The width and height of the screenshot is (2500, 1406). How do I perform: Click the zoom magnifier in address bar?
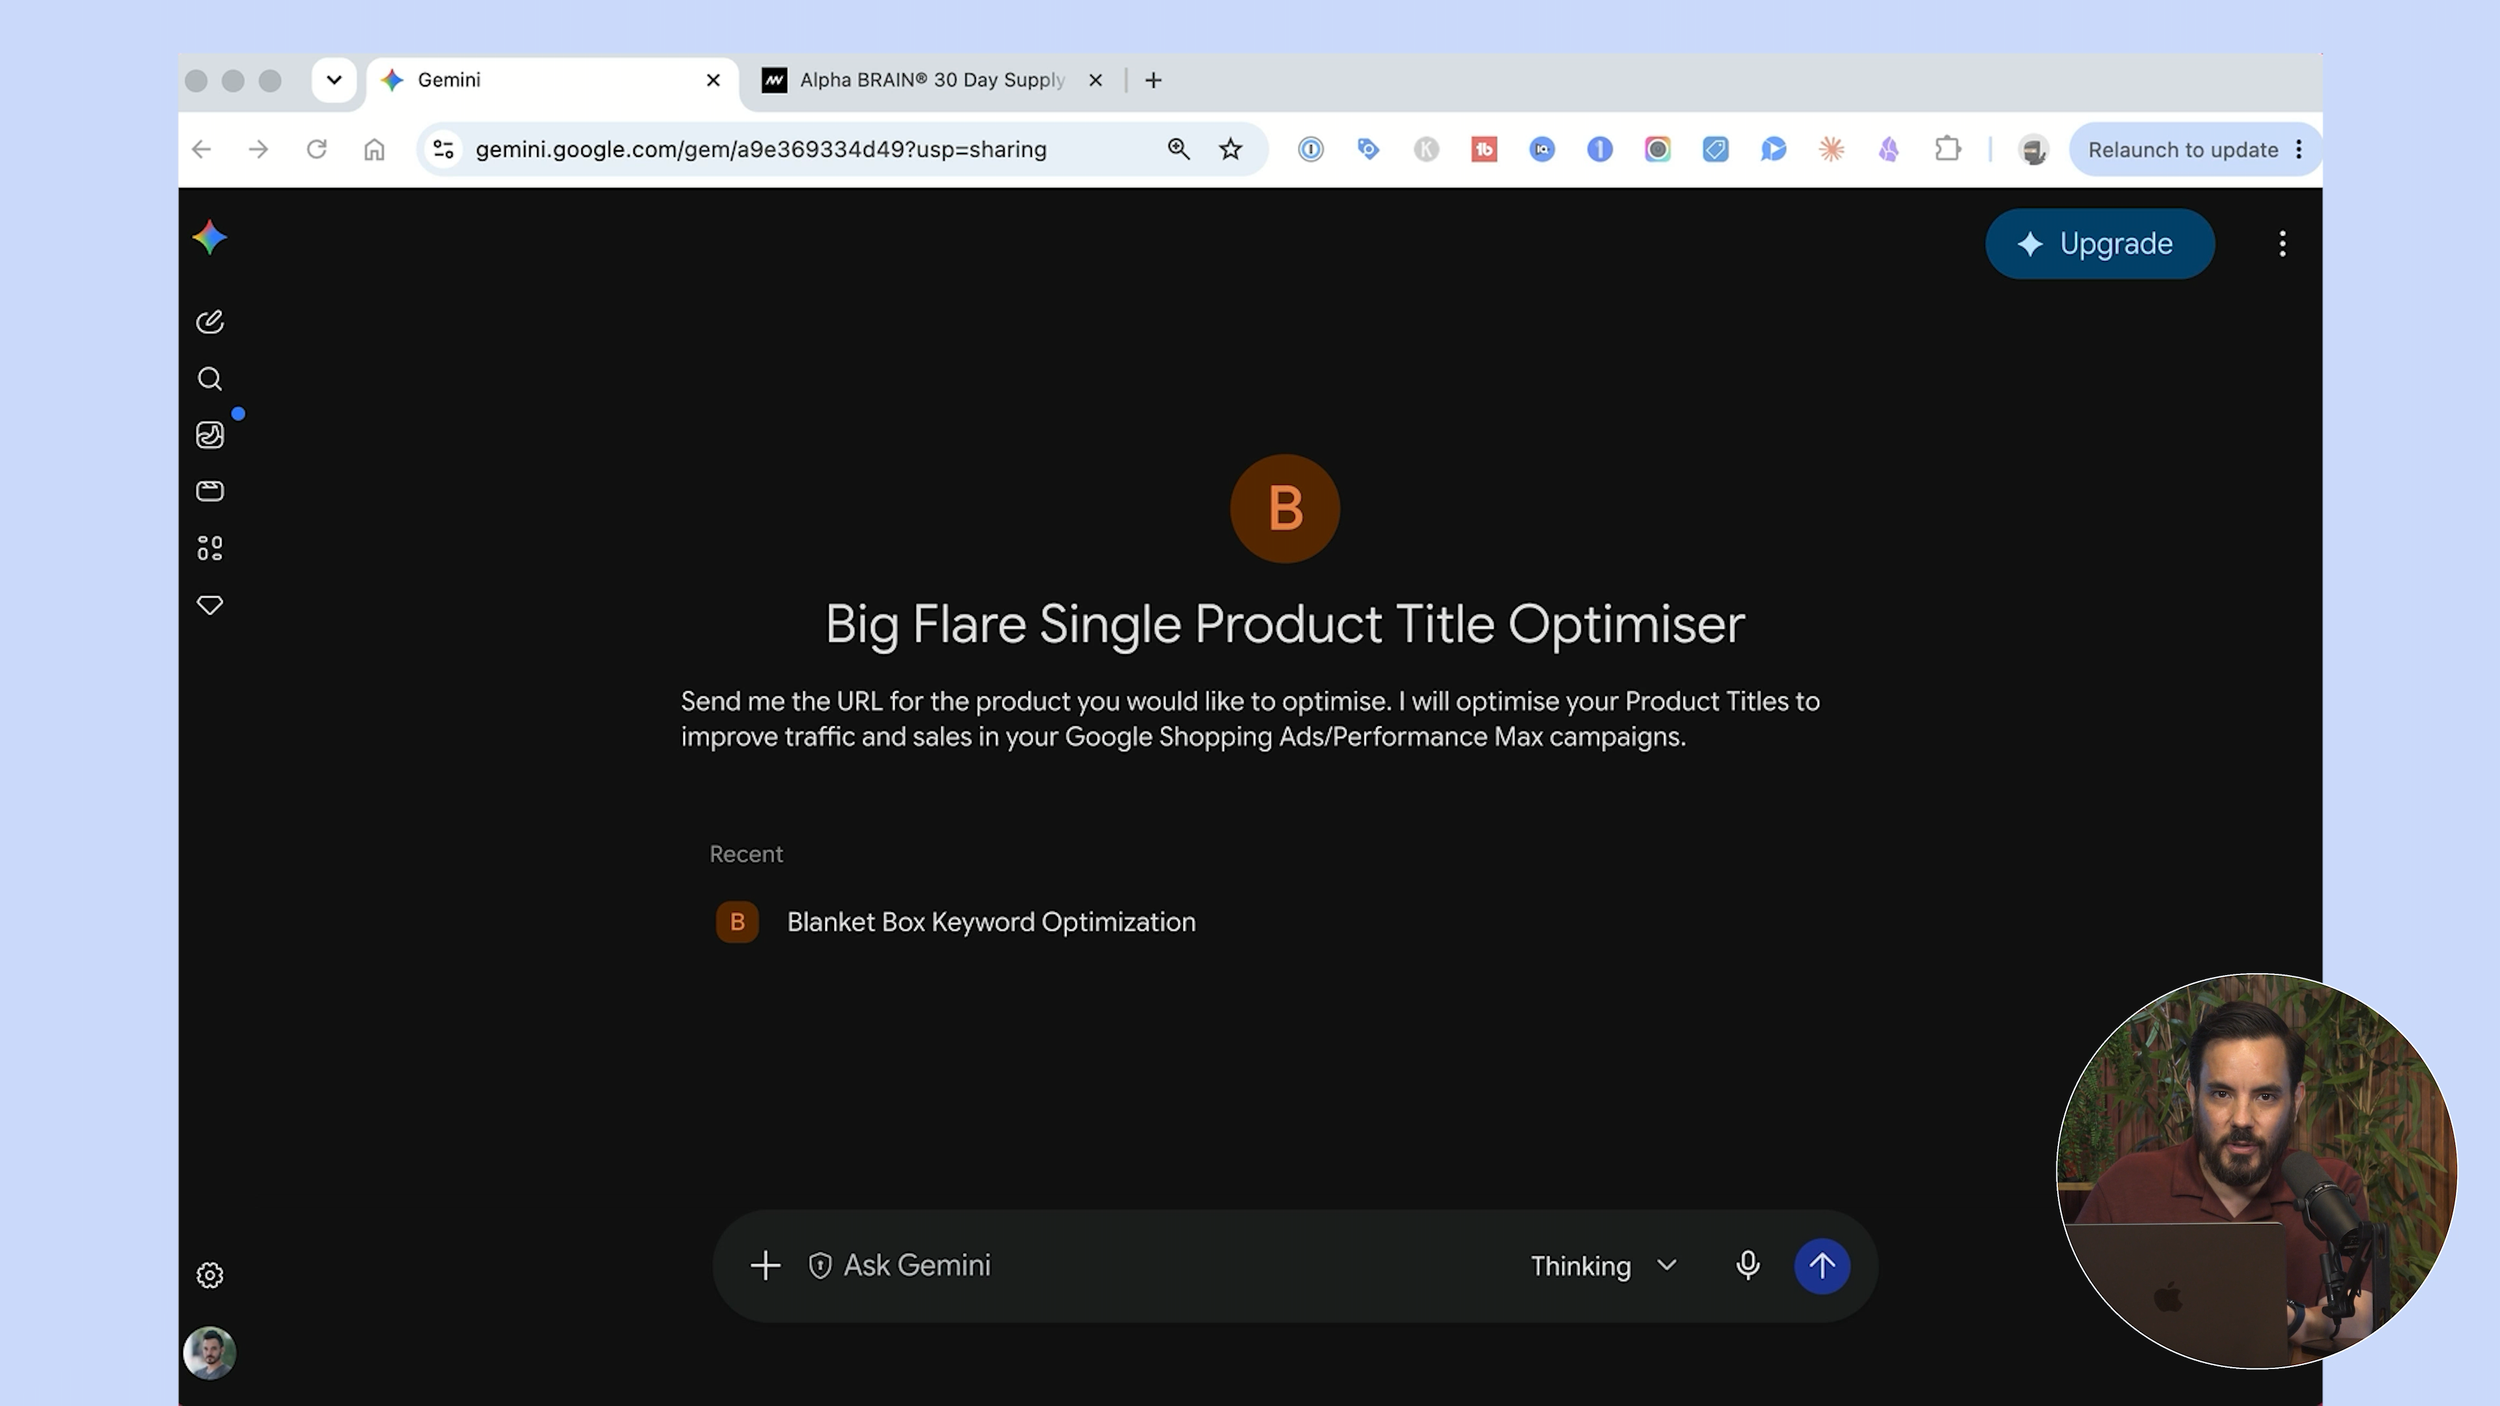pos(1178,149)
